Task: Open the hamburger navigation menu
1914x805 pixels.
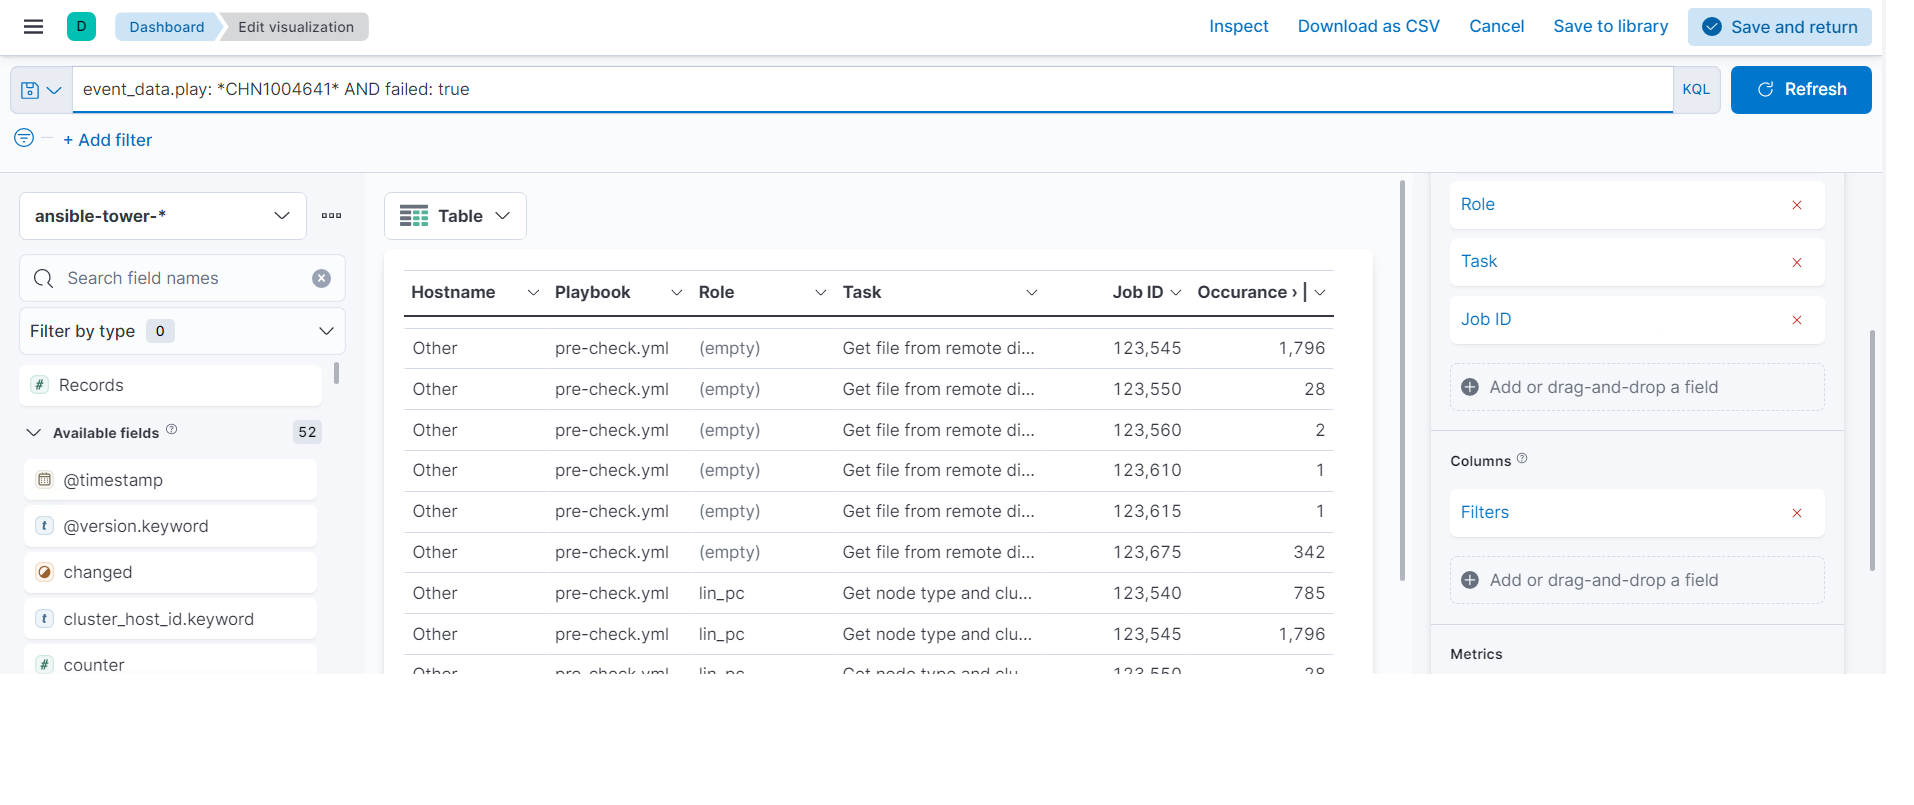Action: point(33,27)
